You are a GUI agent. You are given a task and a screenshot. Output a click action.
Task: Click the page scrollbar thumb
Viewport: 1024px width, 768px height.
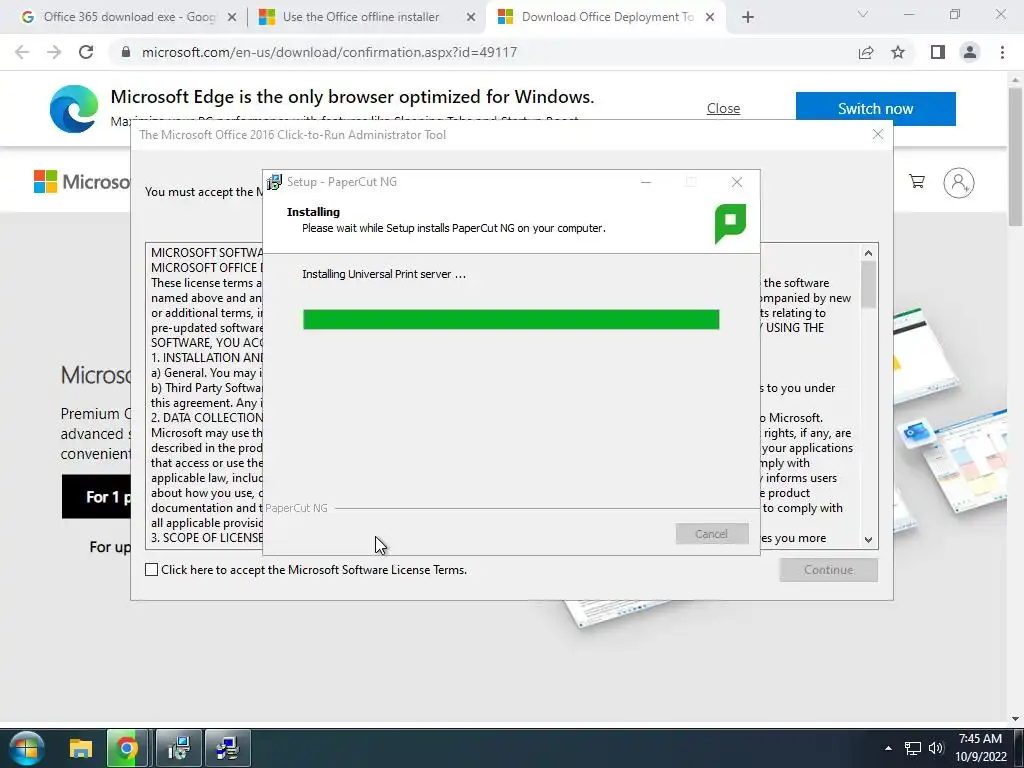1016,157
